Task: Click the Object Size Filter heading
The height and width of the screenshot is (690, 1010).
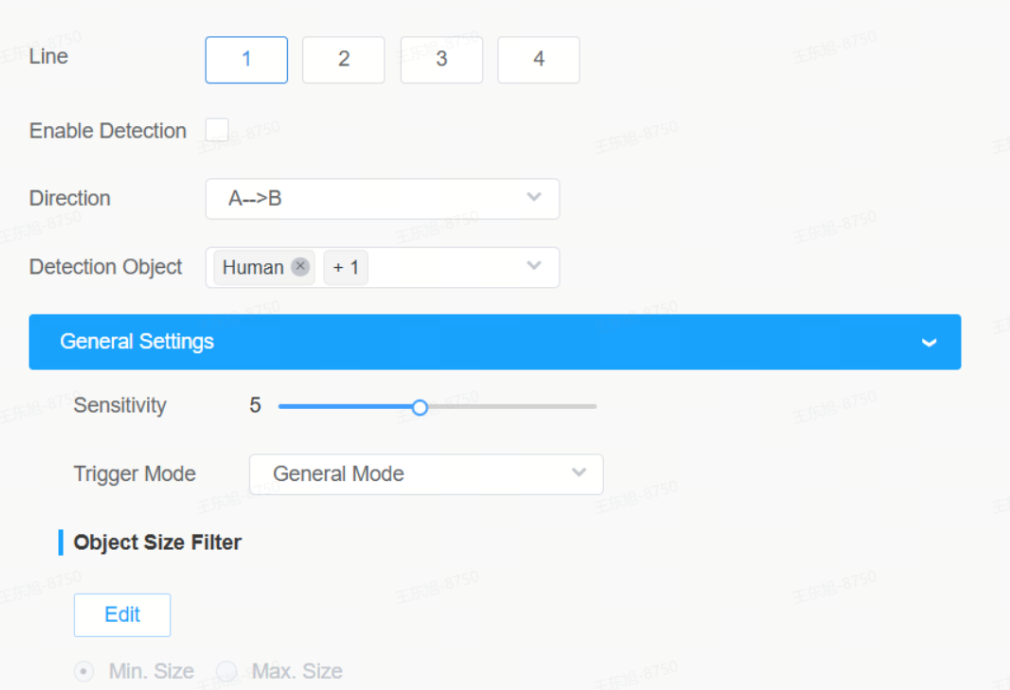Action: pos(158,542)
